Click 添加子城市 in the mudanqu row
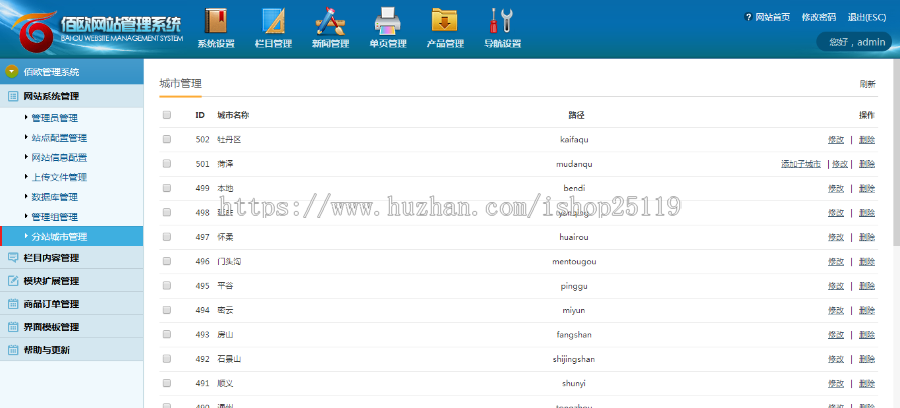Screen dimensions: 900x408 801,164
